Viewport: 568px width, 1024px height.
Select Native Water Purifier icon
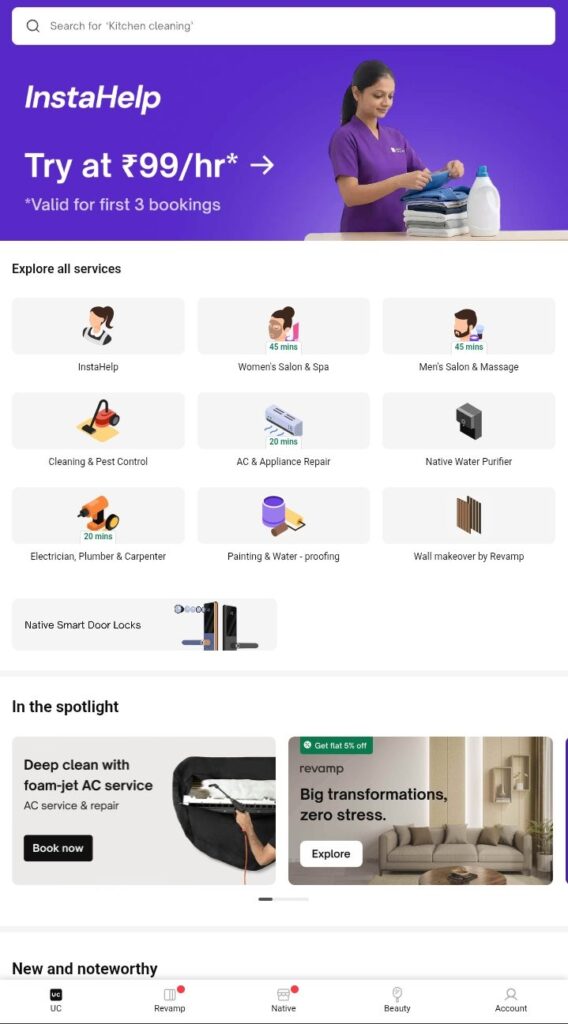click(469, 420)
